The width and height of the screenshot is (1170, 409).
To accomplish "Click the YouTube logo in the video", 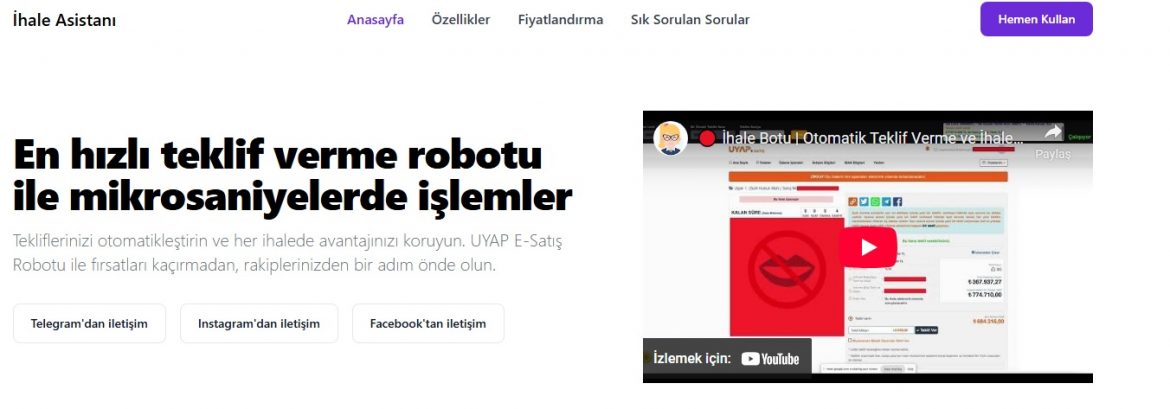I will click(770, 359).
